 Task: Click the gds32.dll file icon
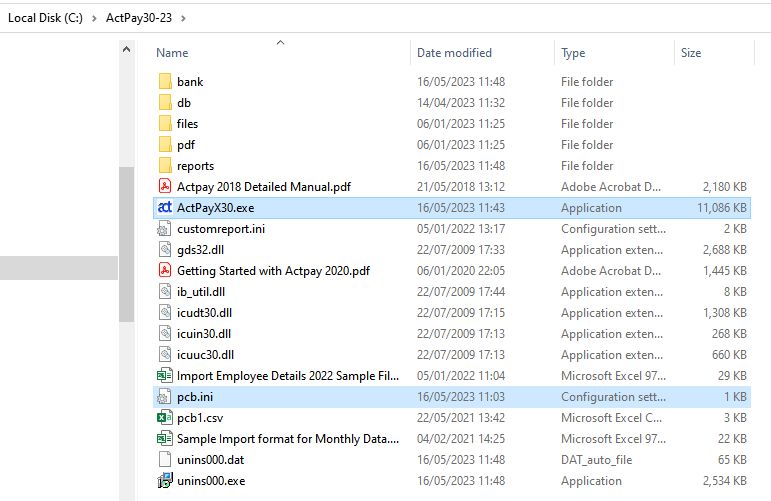(x=165, y=250)
